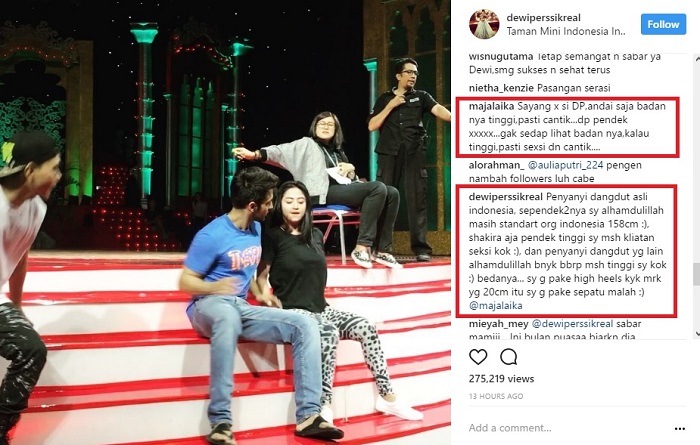Open the Taman Mini Indonesia location link

(x=566, y=32)
